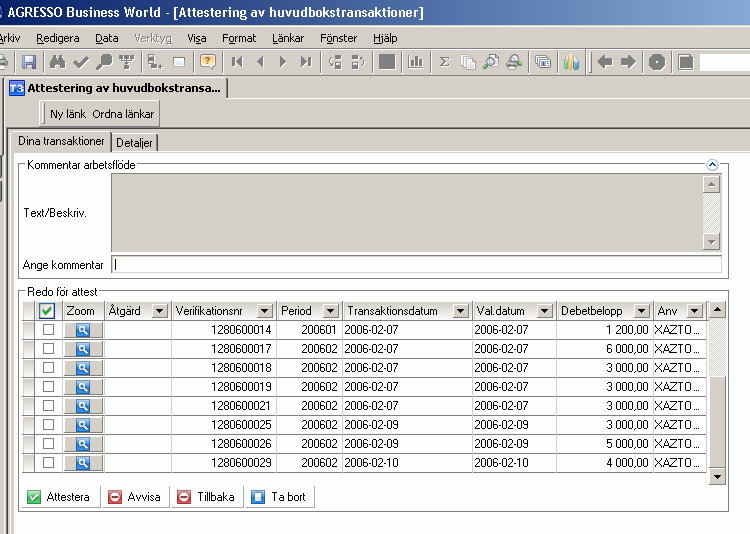This screenshot has width=750, height=534.
Task: Click the table scrollbar up arrow
Action: [717, 310]
